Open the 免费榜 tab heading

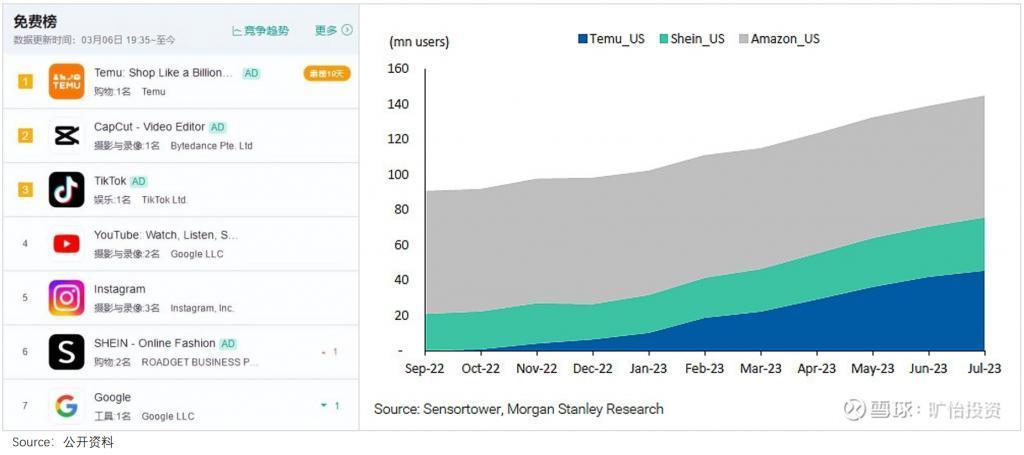[x=33, y=21]
